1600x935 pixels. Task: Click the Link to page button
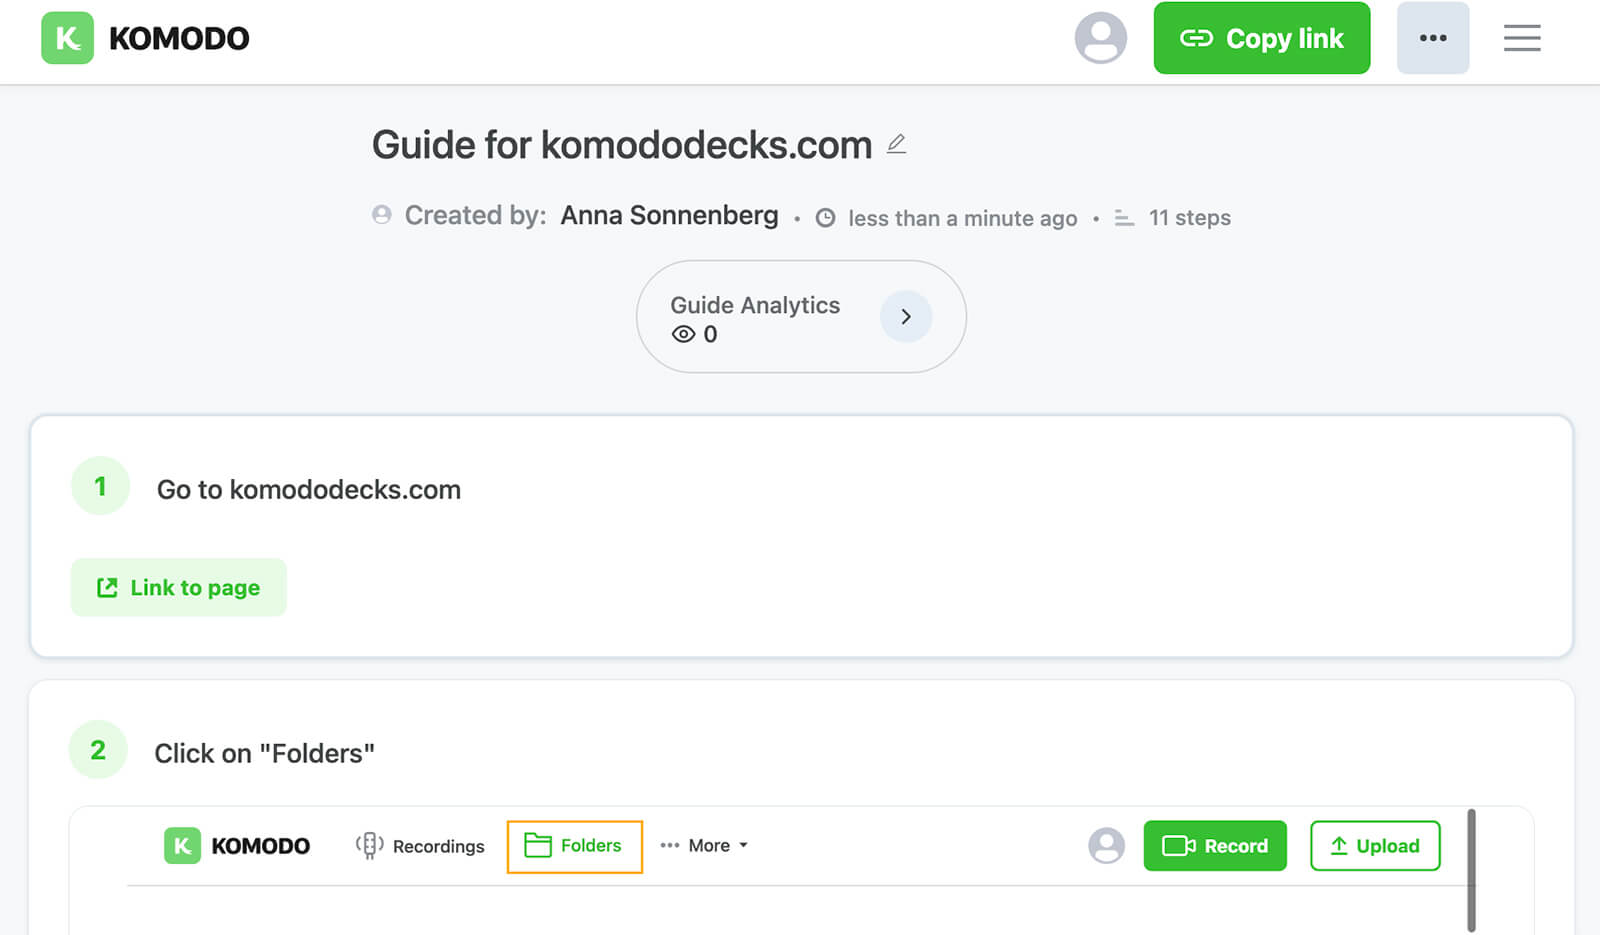pyautogui.click(x=179, y=588)
